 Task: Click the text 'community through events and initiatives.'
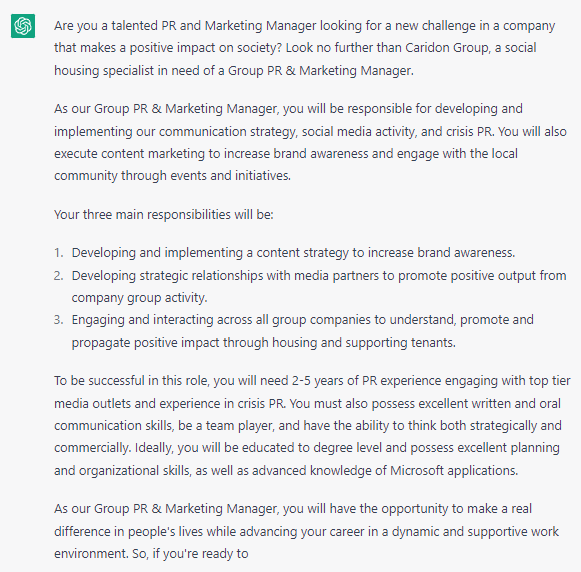[172, 176]
